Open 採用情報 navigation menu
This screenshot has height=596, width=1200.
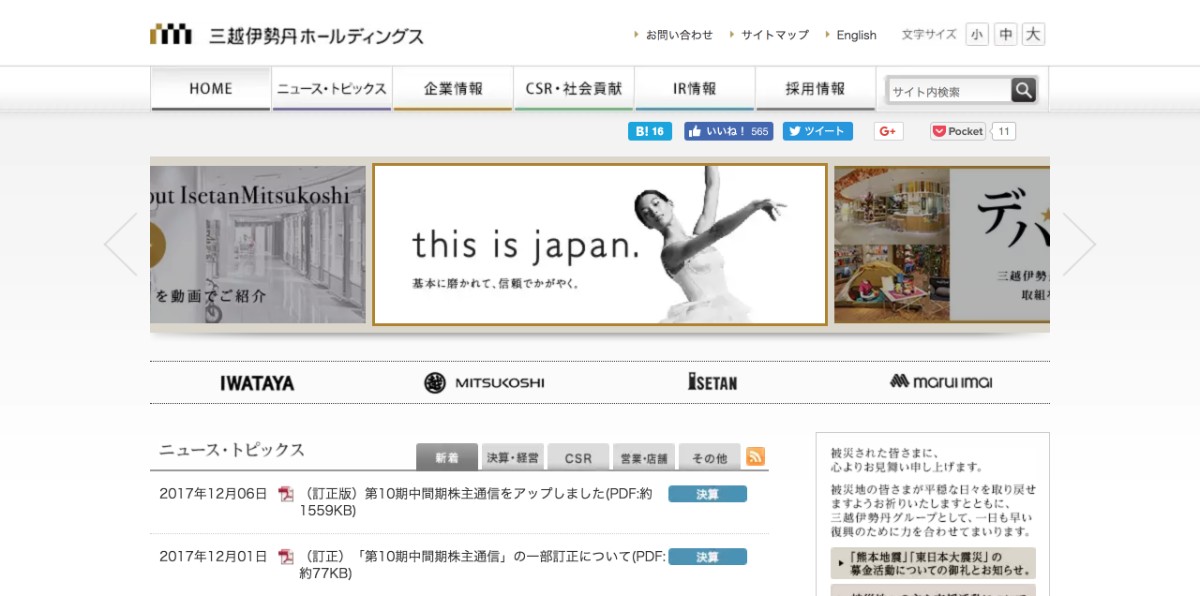click(816, 89)
